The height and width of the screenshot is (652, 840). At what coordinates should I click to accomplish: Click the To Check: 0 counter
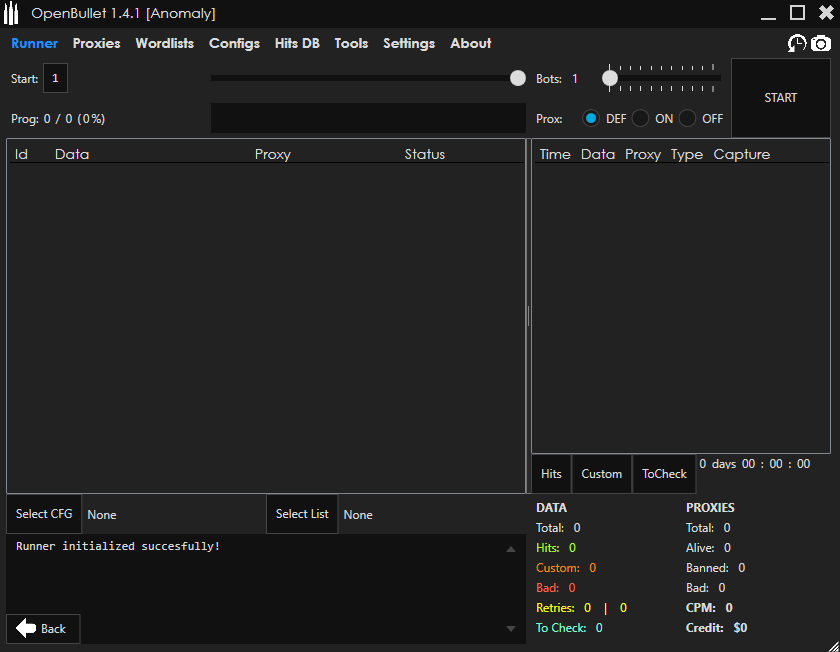pyautogui.click(x=569, y=627)
